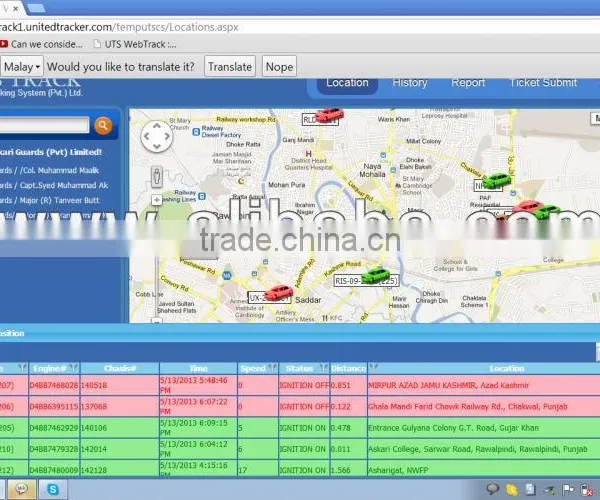The height and width of the screenshot is (500, 600).
Task: Pan the map down with the bottom arrow
Action: point(157,146)
